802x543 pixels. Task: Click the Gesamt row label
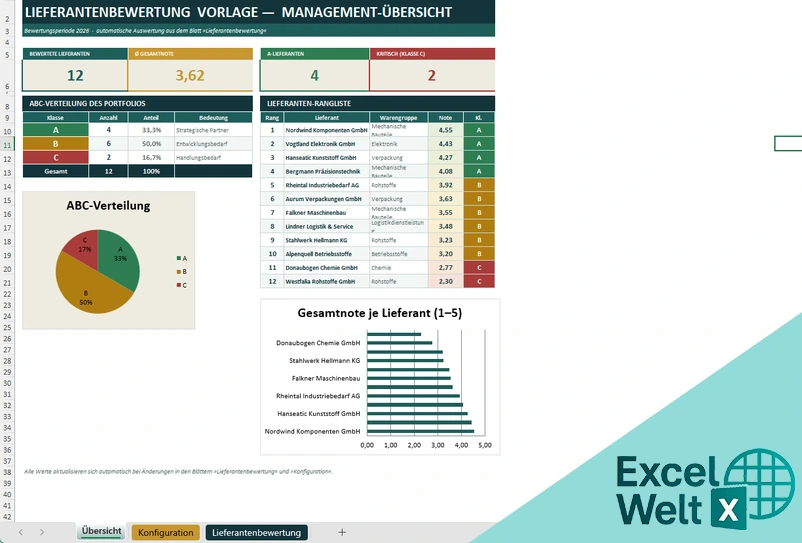55,171
